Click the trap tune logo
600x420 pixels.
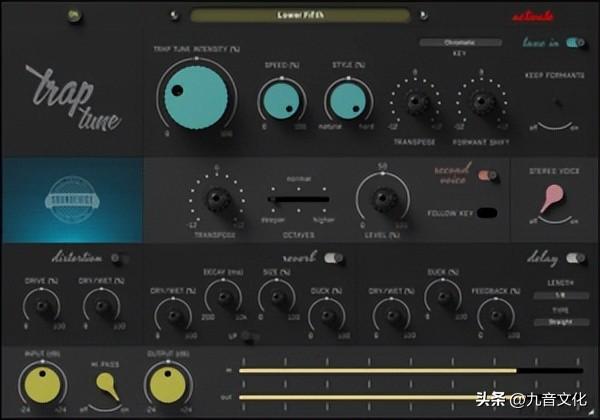[x=73, y=98]
